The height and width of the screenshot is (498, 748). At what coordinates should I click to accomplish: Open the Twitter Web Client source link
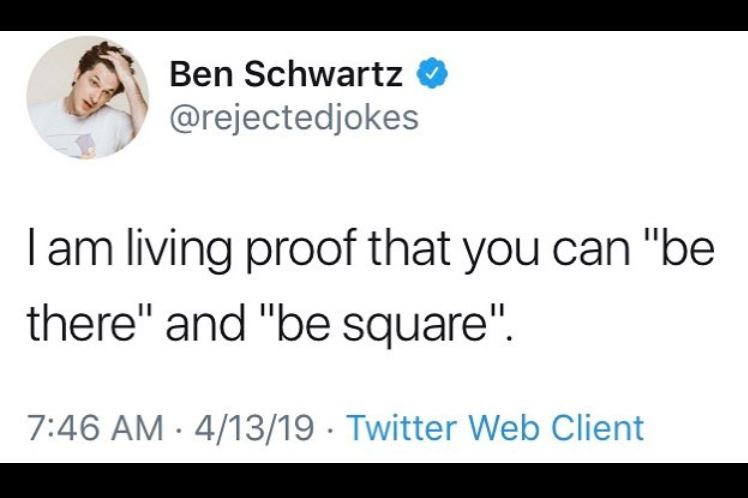point(496,427)
